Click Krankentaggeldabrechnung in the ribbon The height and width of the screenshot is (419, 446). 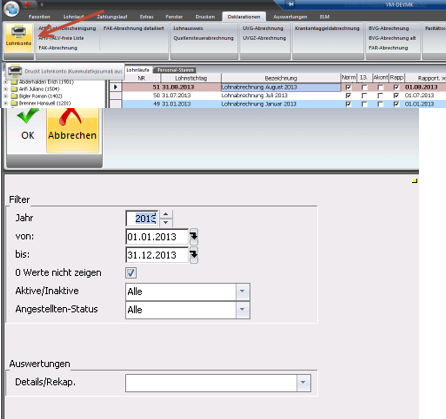(327, 28)
